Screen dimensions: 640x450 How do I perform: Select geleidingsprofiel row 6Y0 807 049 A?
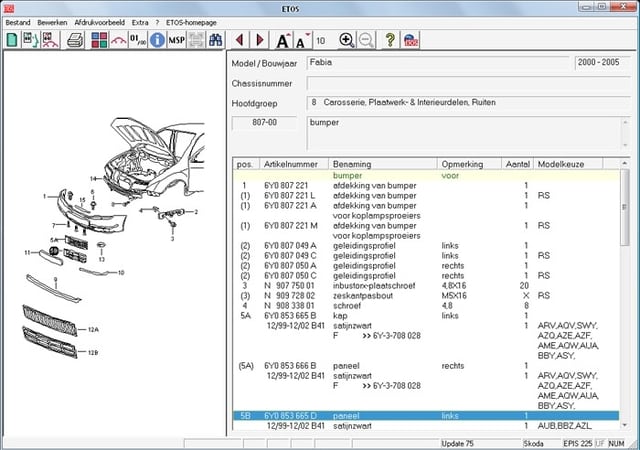coord(426,245)
